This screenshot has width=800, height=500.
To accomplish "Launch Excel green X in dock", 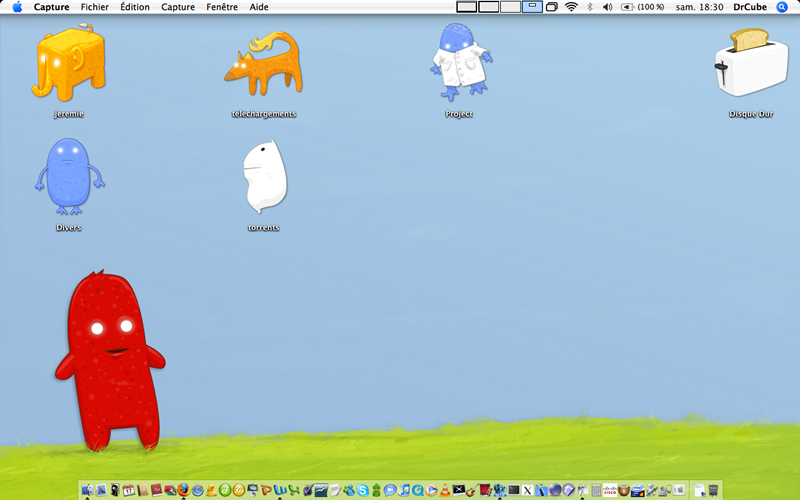I will (x=294, y=490).
